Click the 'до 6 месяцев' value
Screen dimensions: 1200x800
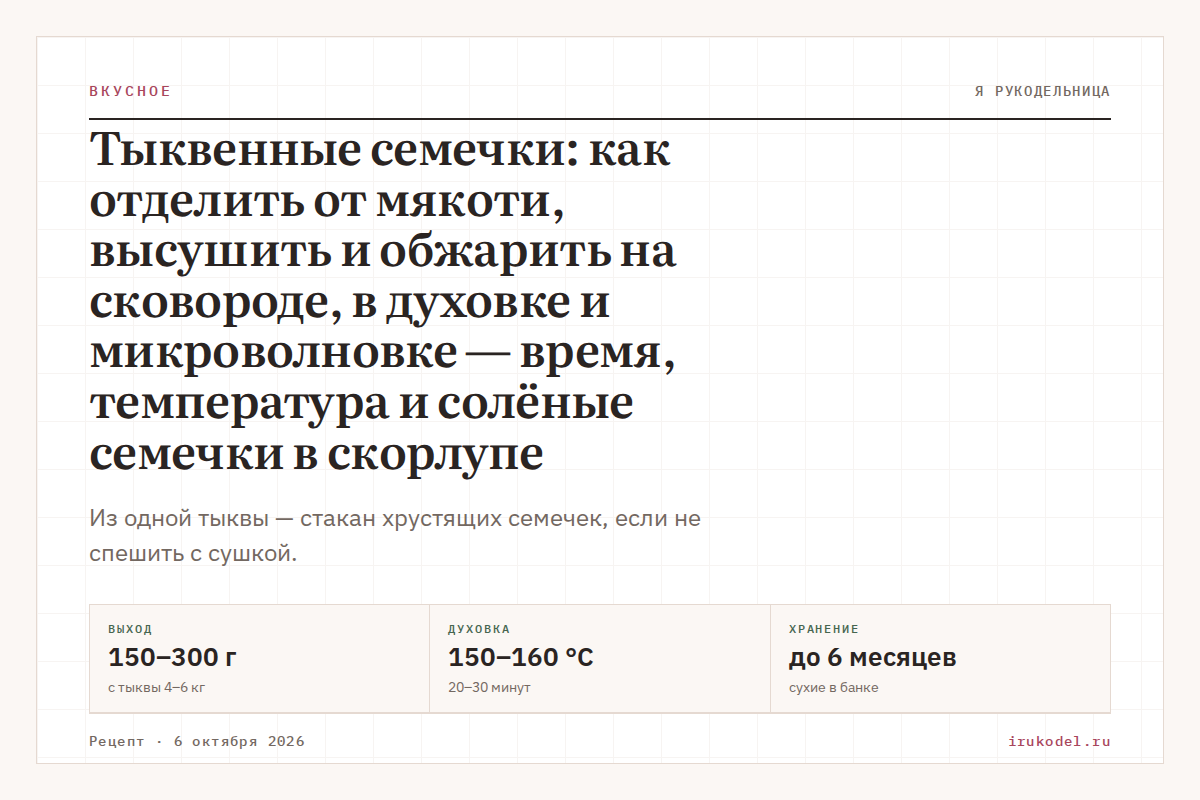click(x=873, y=657)
